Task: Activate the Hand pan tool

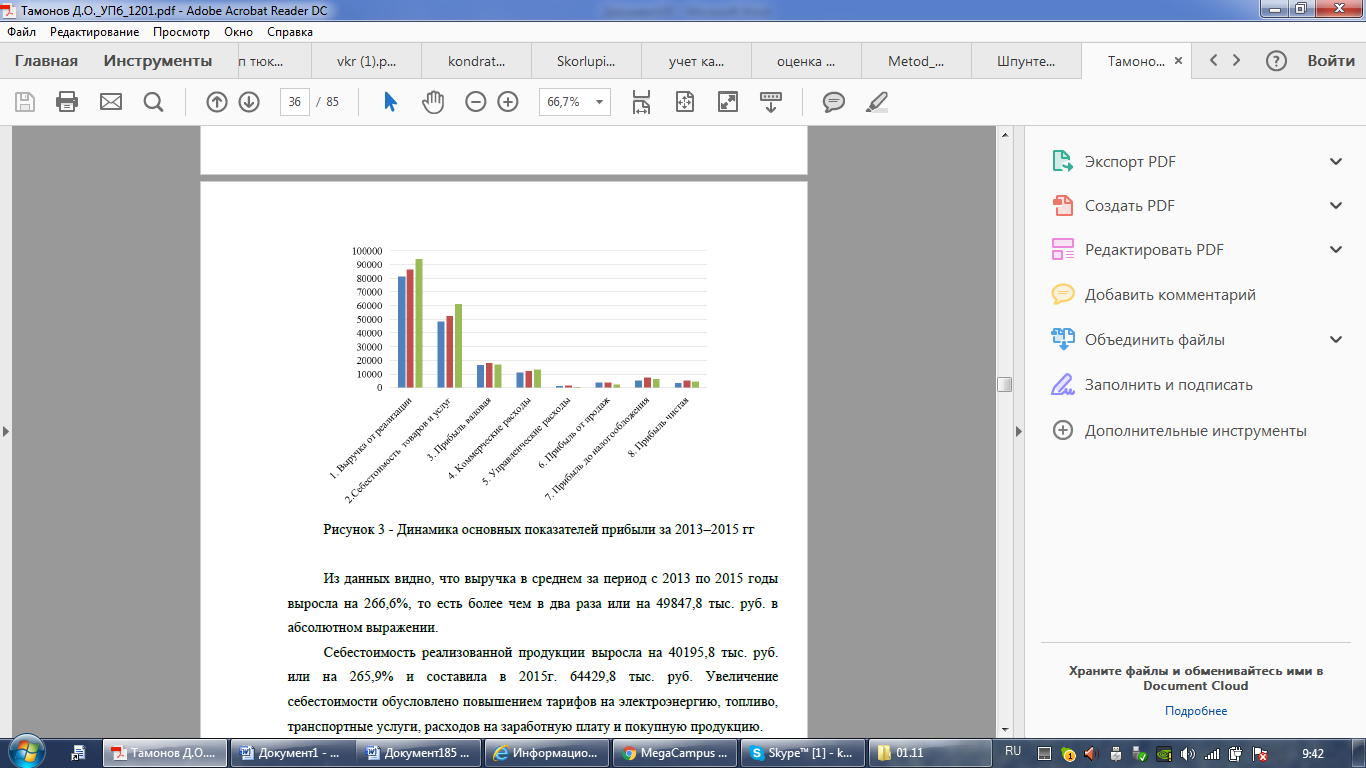Action: pos(432,102)
